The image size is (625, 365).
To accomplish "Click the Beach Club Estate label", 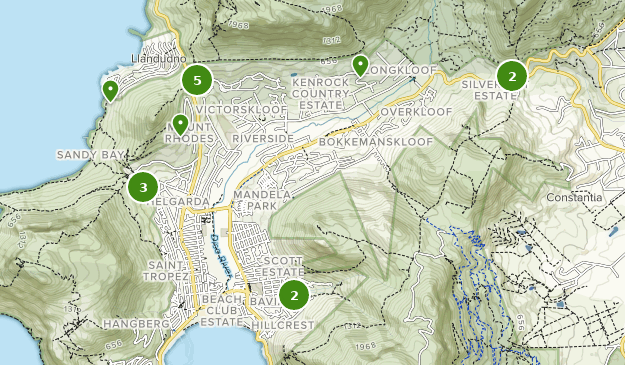I will point(222,310).
